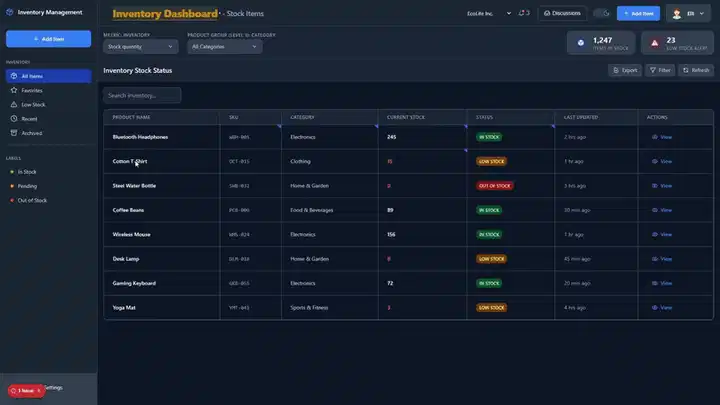Click the Search inventory field
Image resolution: width=720 pixels, height=405 pixels.
click(x=142, y=96)
